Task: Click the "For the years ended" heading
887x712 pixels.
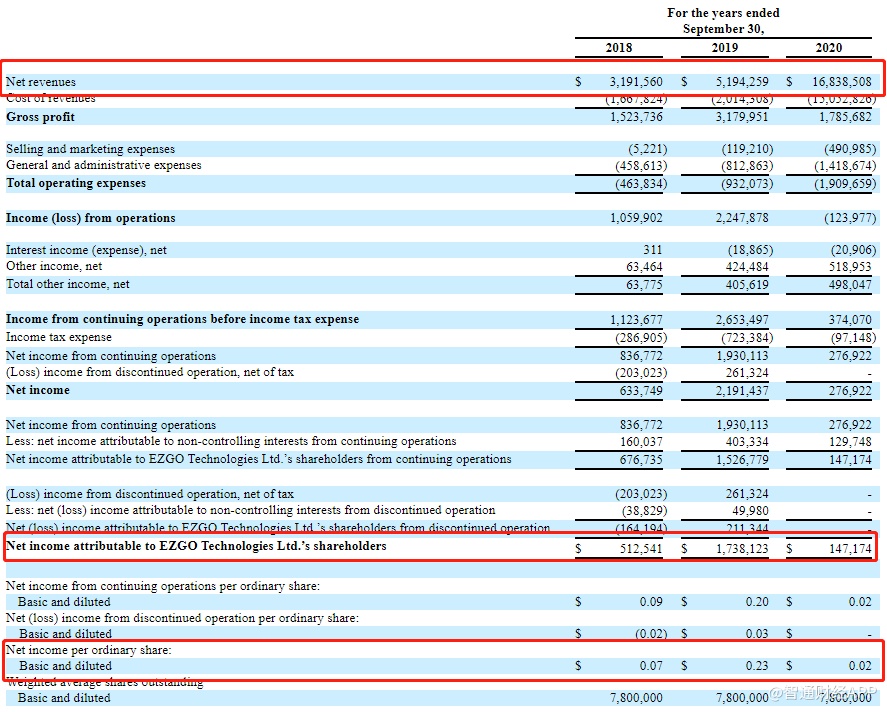Action: pyautogui.click(x=723, y=13)
